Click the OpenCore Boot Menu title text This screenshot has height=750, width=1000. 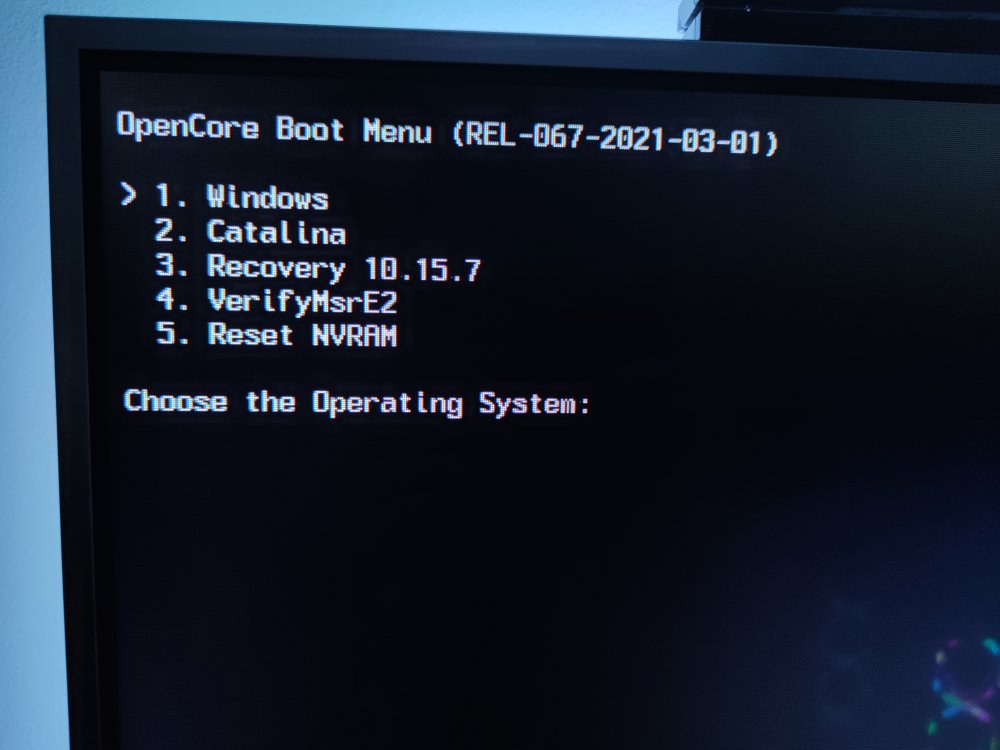tap(274, 128)
